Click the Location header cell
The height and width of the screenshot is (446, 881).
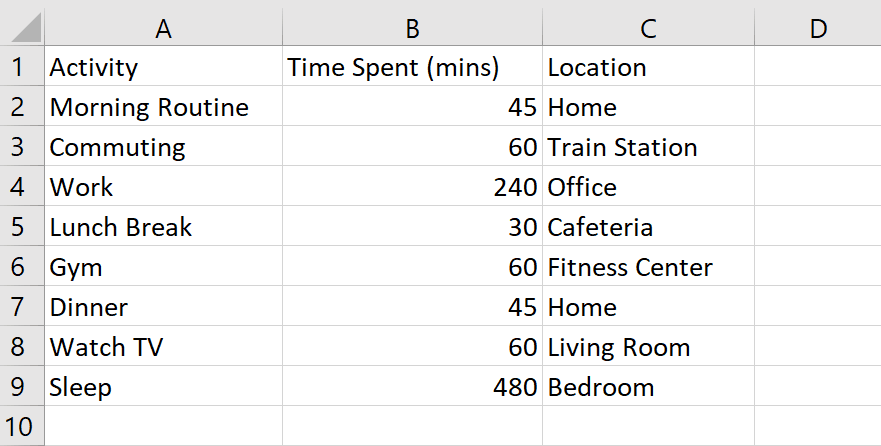click(x=648, y=67)
